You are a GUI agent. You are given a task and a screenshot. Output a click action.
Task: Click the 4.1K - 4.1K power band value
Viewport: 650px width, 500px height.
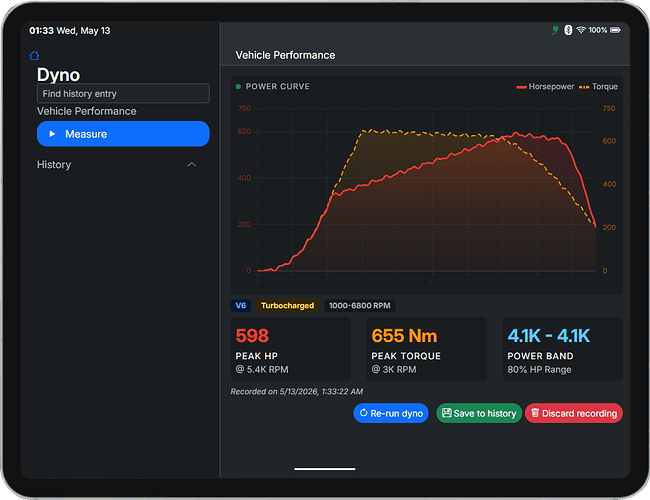[x=548, y=336]
